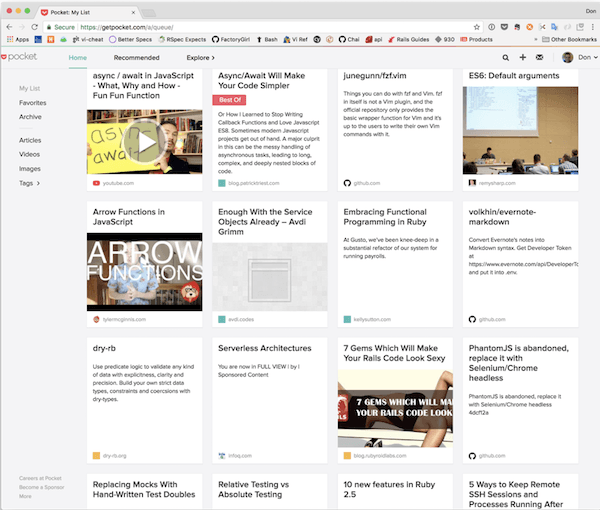
Task: Filter by Videos in sidebar
Action: (x=29, y=154)
